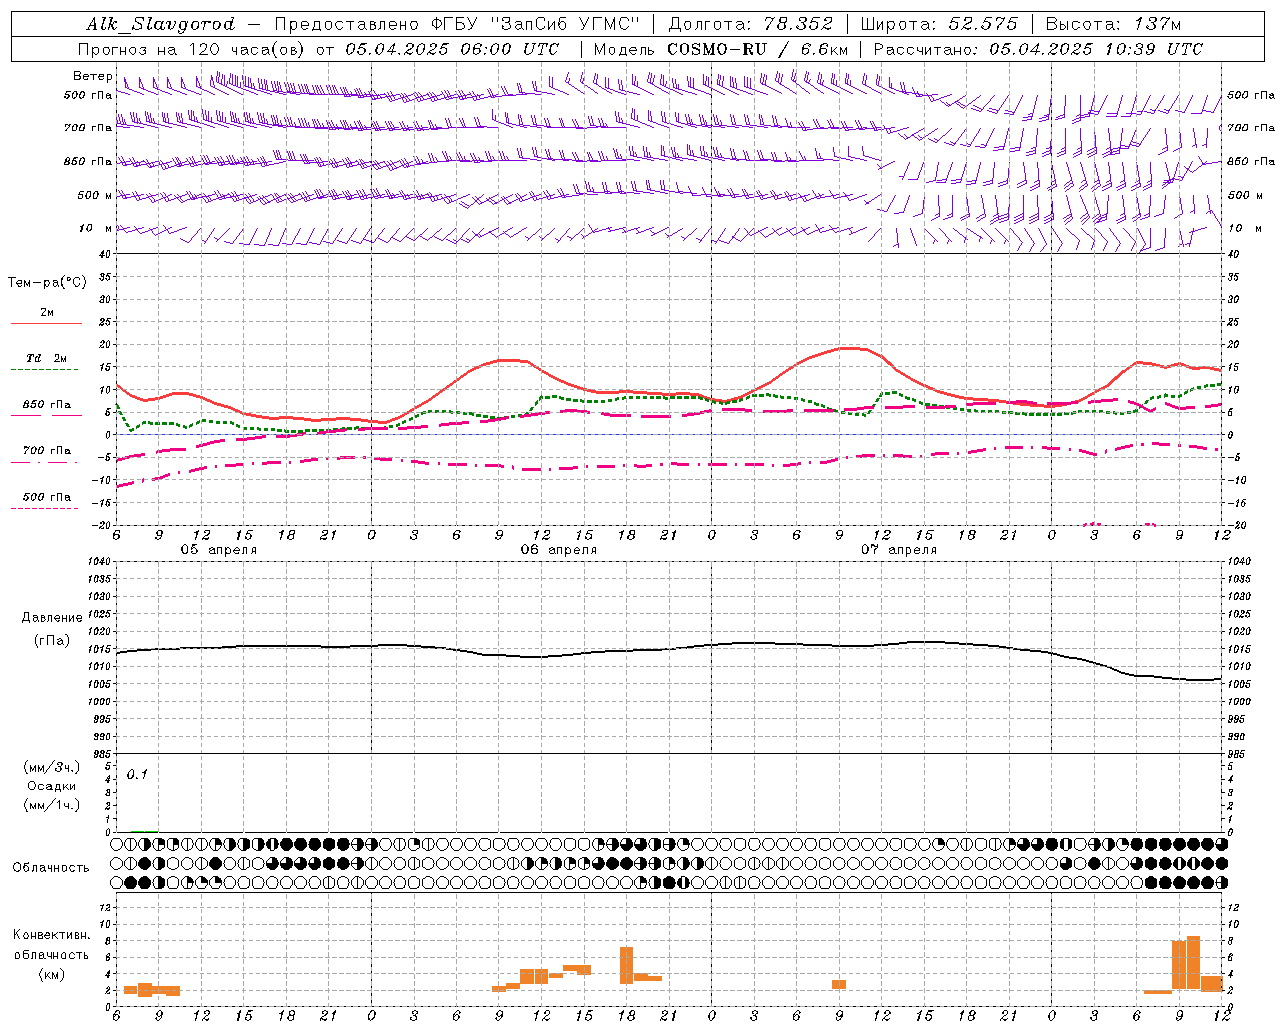Click the (мм/3ч.) precipitation unit label
The width and height of the screenshot is (1280, 1024).
coord(52,767)
